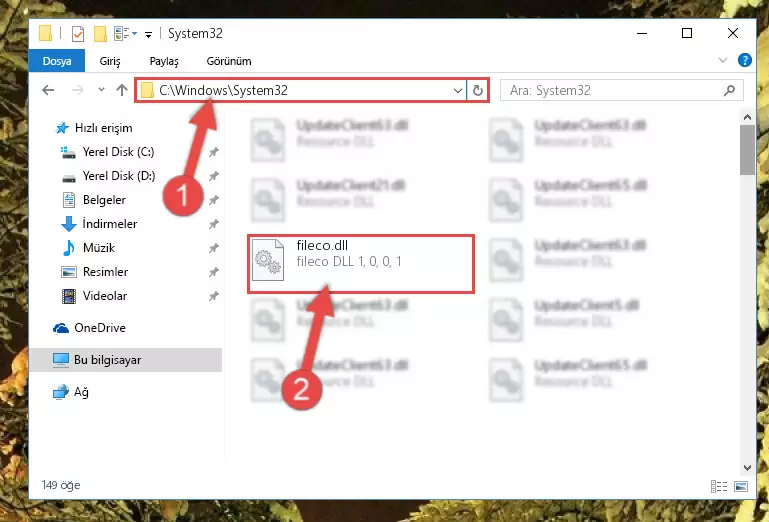769x522 pixels.
Task: Open the recent locations dropdown arrow
Action: click(x=101, y=90)
